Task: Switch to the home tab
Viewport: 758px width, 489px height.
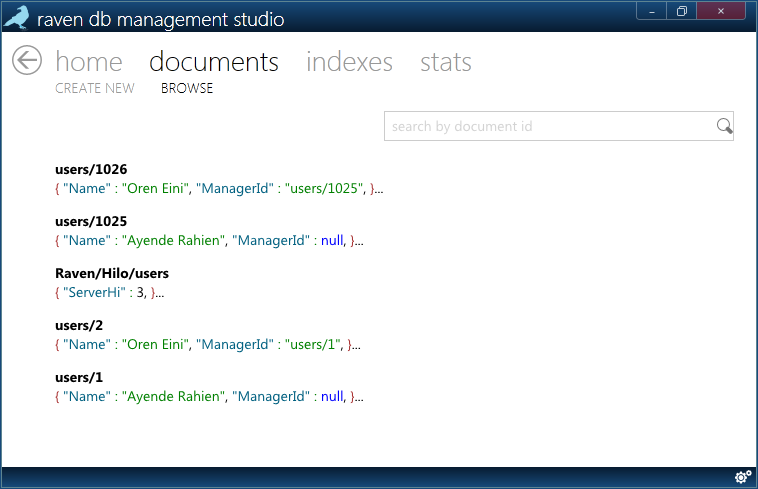Action: (89, 62)
